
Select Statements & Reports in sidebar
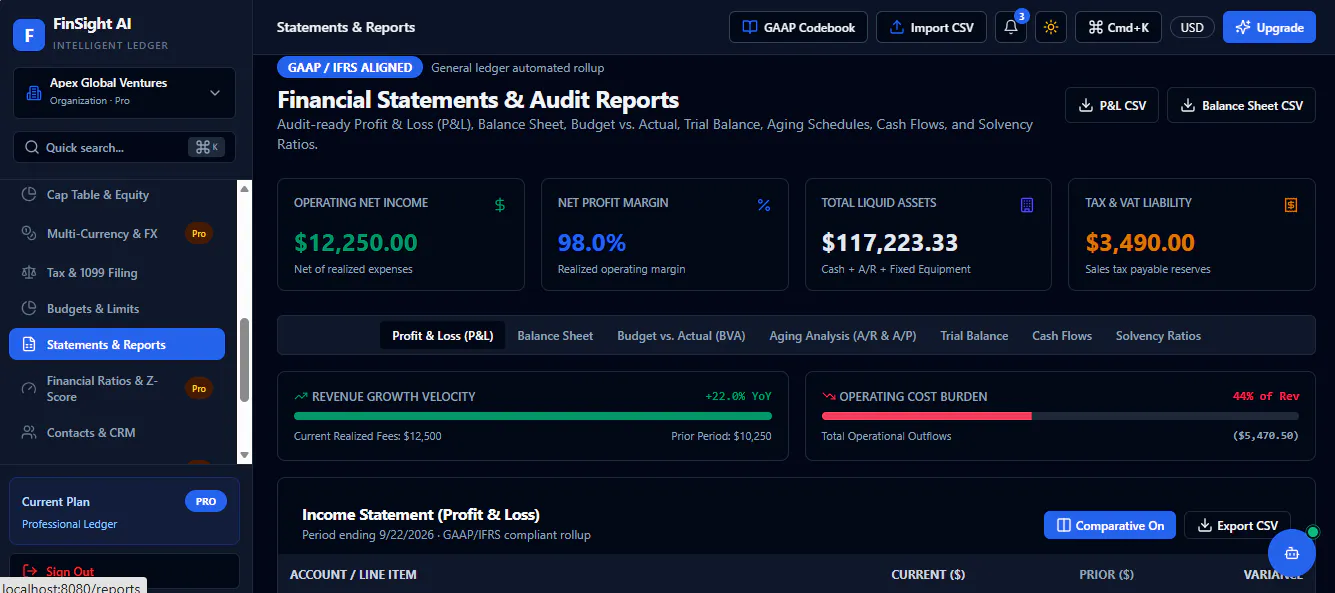click(117, 344)
